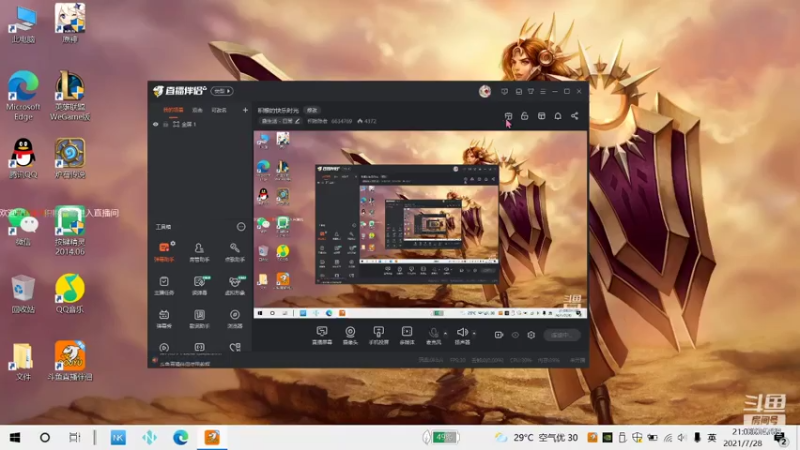This screenshot has height=450, width=800.
Task: Add a new scene with the plus button
Action: tap(245, 110)
